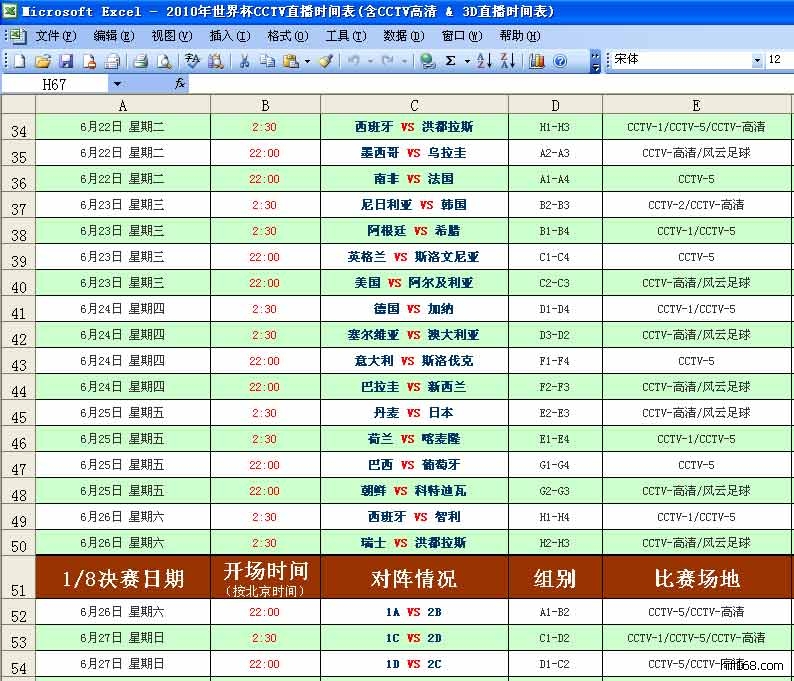Sort ascending with the A-Z icon
Viewport: 794px width, 681px height.
click(484, 61)
